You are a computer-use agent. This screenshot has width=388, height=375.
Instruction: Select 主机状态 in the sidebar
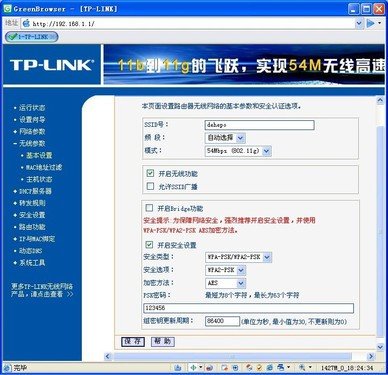pos(39,179)
